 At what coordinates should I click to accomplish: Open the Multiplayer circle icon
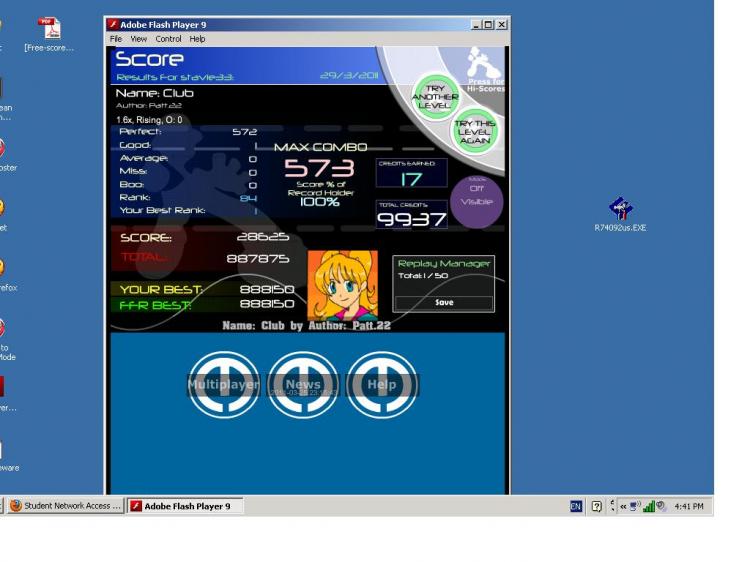223,385
